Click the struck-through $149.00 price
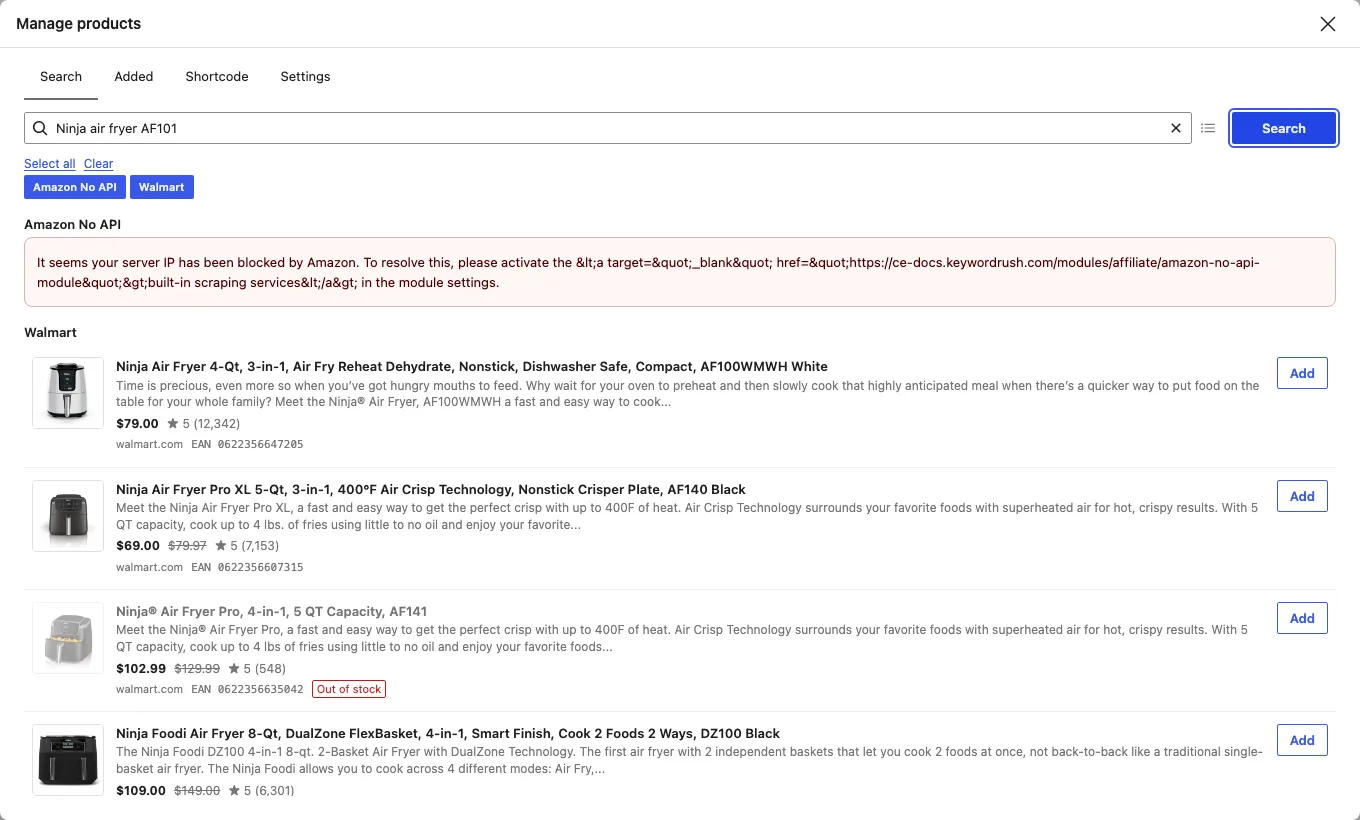 197,790
